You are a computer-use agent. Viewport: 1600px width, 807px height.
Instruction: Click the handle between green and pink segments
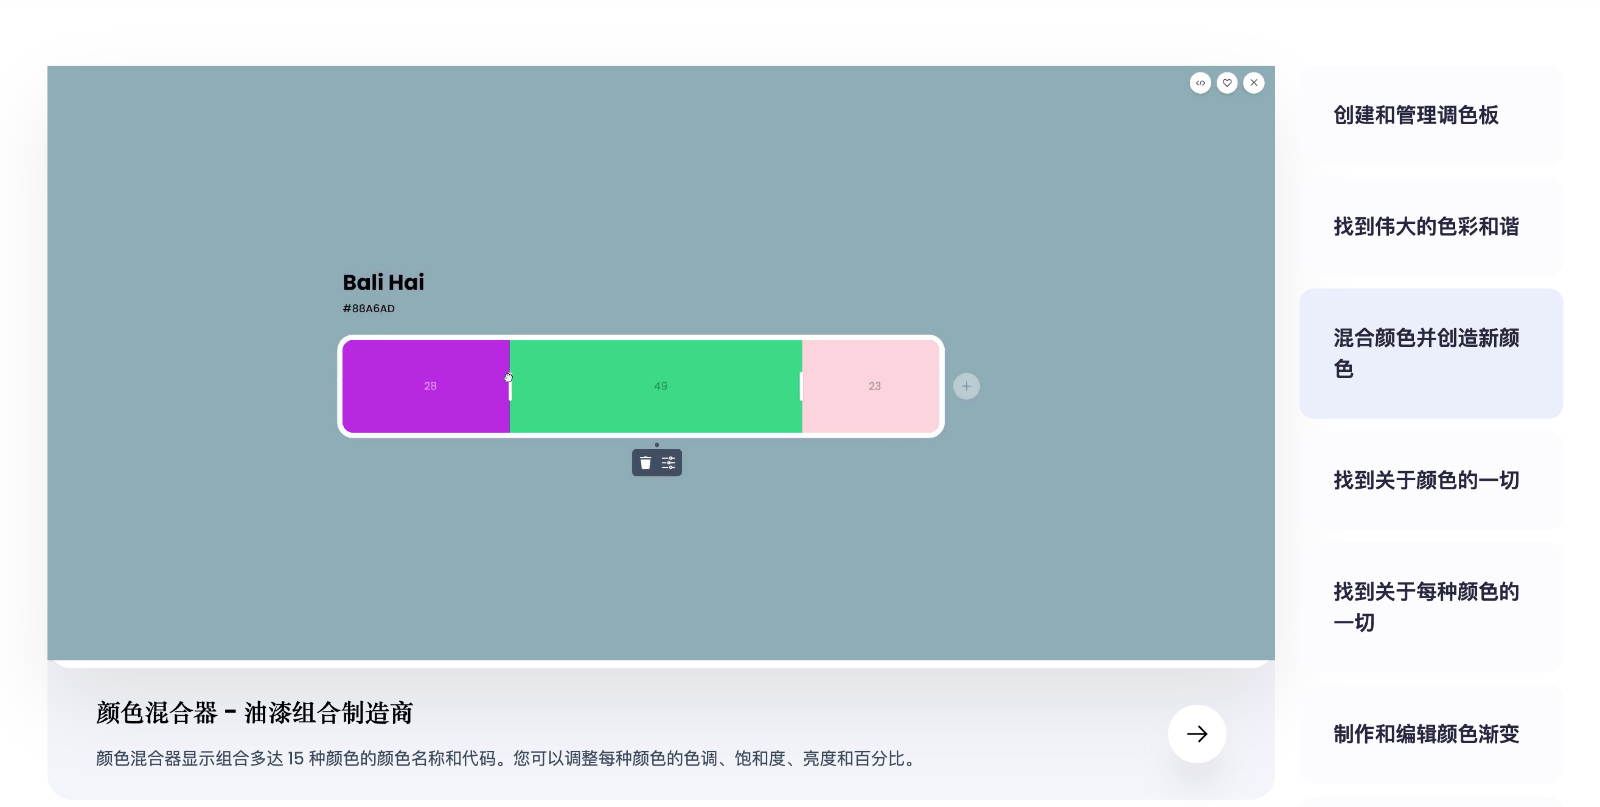click(801, 386)
